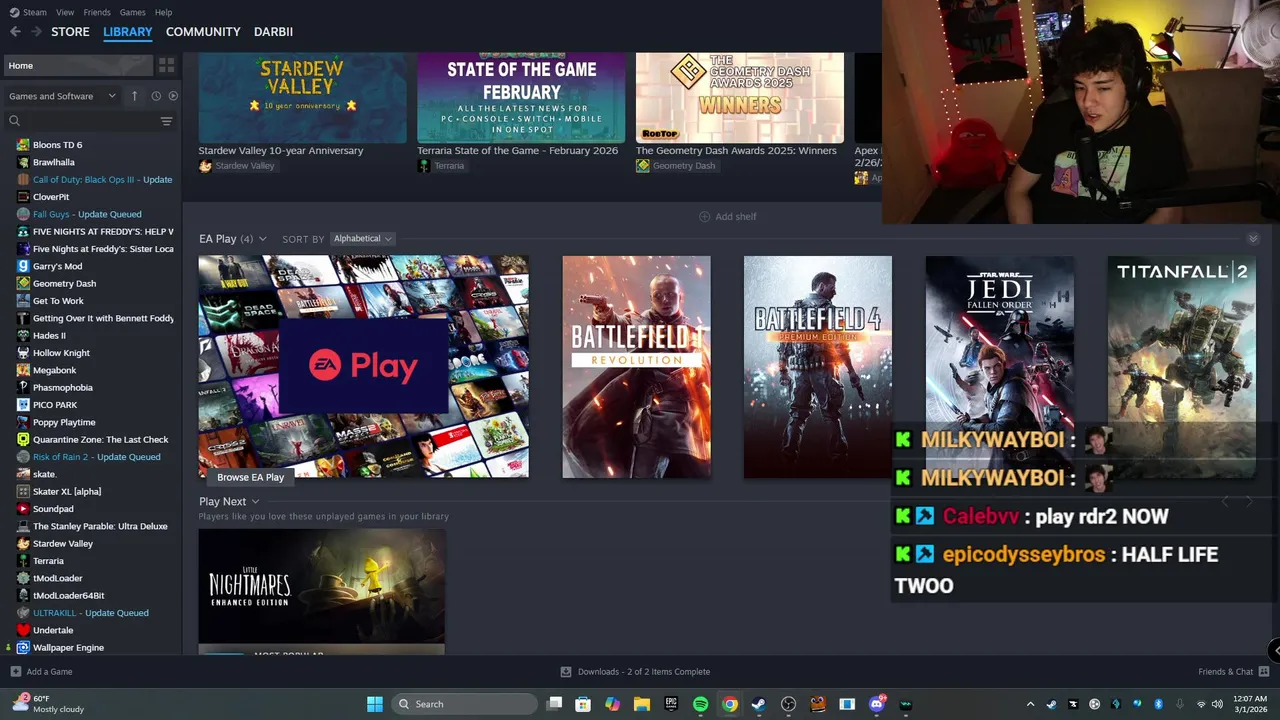Open the Games menu

tap(132, 12)
